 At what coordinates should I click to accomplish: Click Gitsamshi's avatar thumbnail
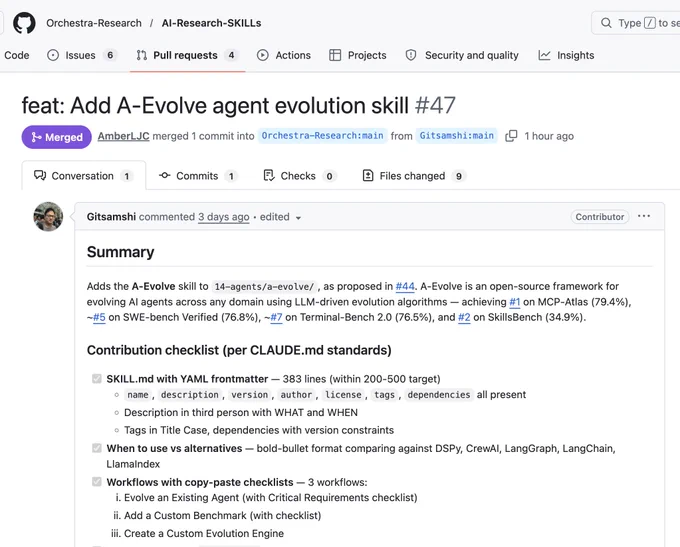pos(48,216)
